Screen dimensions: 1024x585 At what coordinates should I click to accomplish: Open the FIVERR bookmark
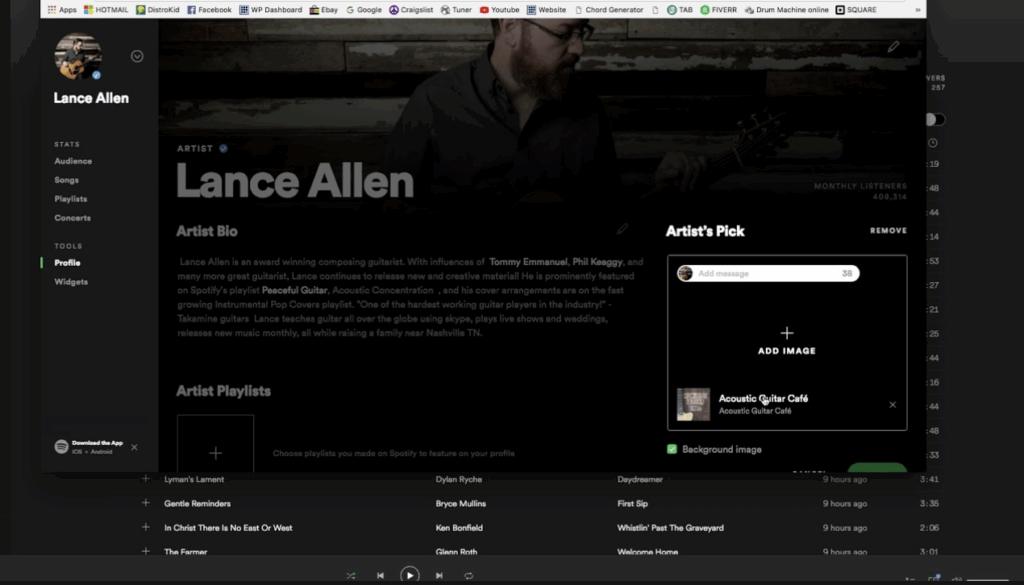click(718, 10)
